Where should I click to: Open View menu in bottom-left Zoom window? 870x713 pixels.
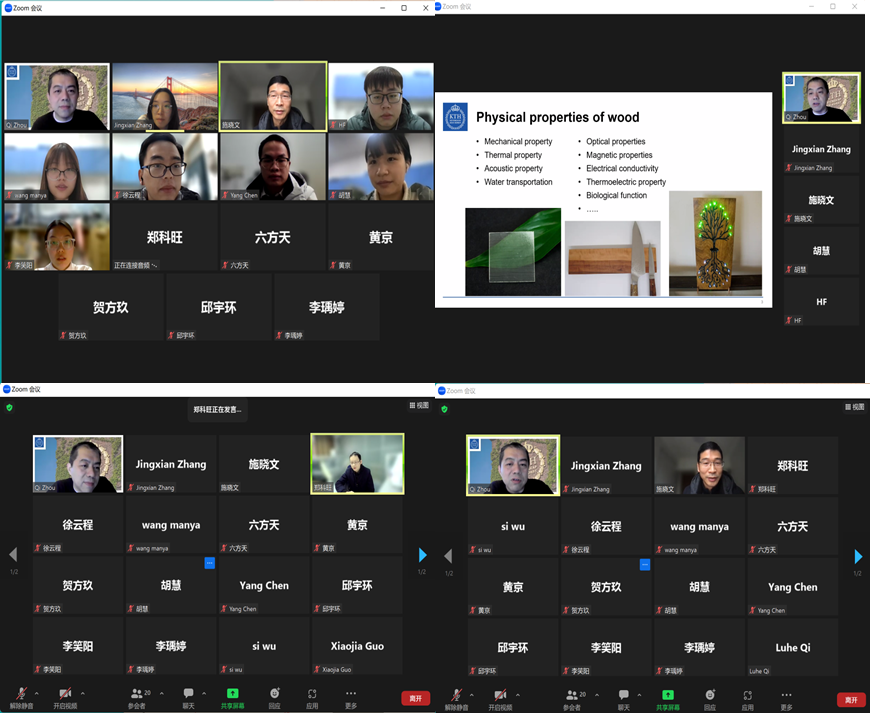(417, 406)
